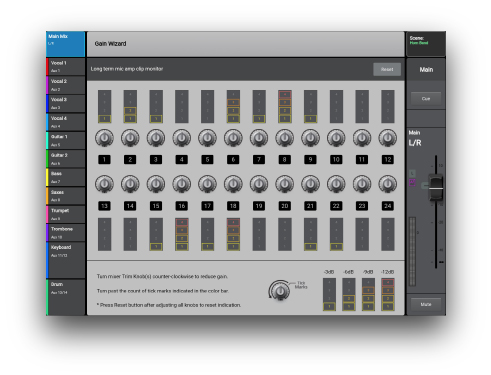This screenshot has width=491, height=375.
Task: Open the Drum Aux 13/14 mix
Action: click(66, 297)
